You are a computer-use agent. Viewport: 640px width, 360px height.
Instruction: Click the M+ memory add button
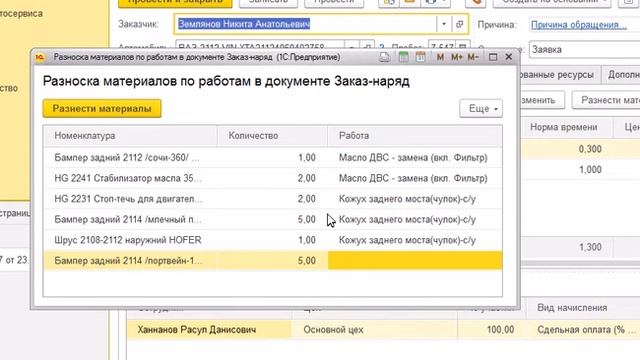point(456,57)
